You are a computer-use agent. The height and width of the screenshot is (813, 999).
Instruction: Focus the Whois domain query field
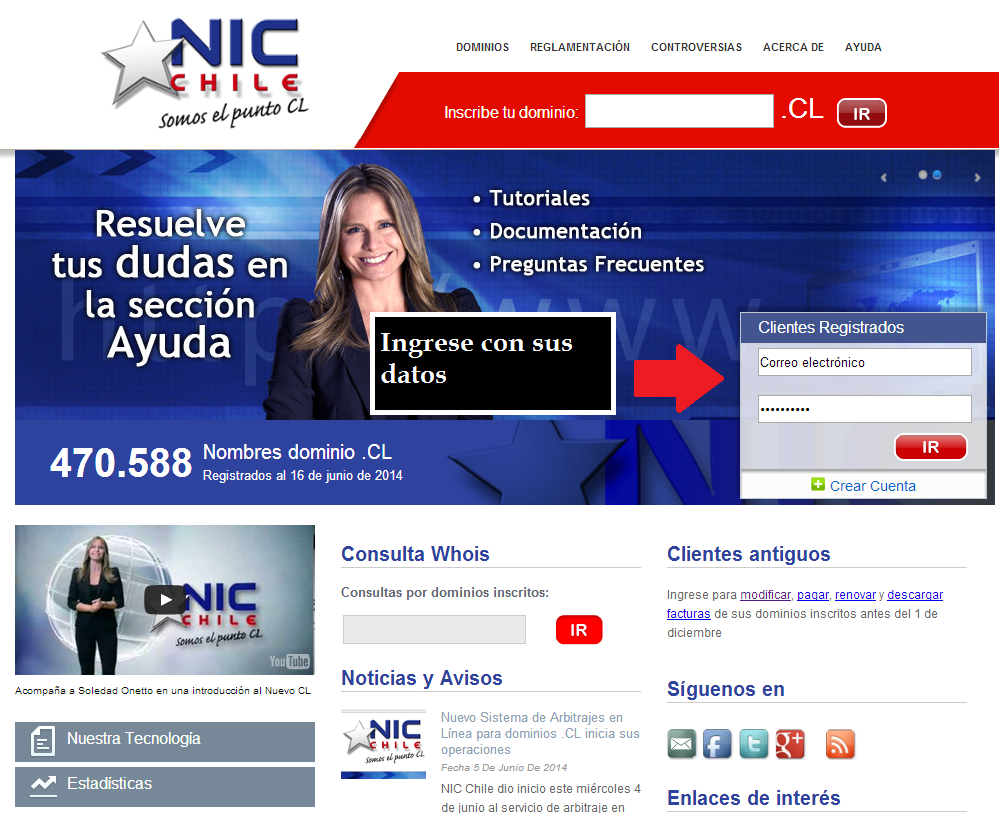(435, 630)
